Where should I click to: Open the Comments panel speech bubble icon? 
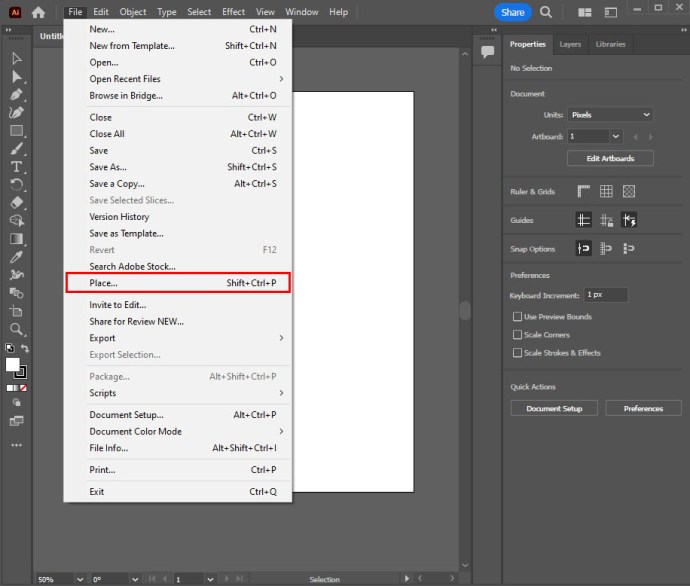(x=487, y=51)
